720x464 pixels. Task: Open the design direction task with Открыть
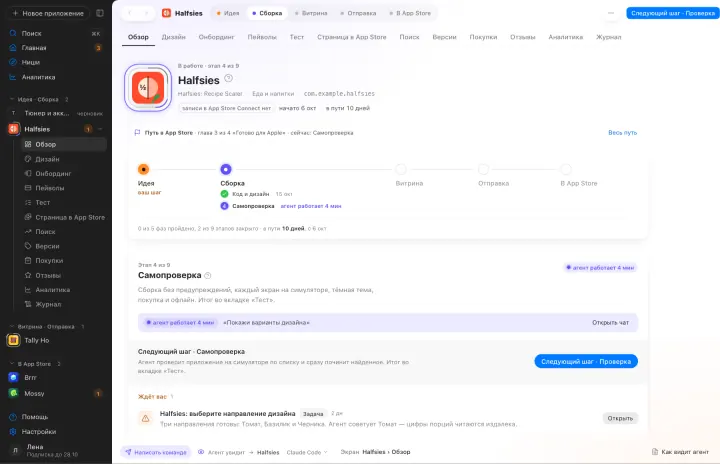620,418
